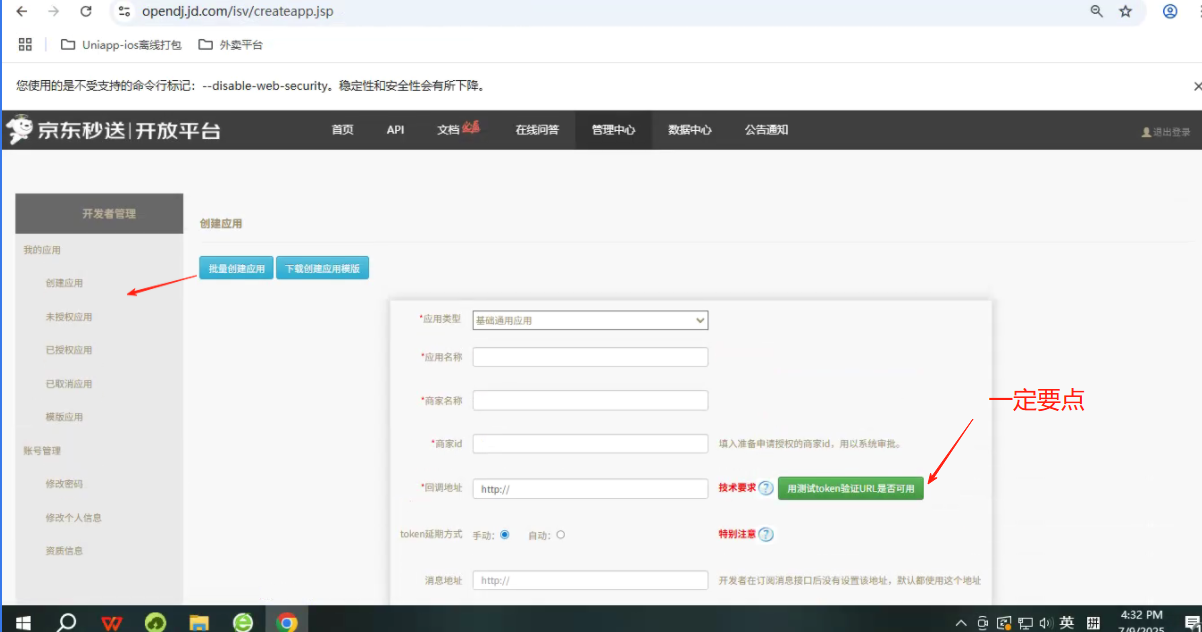Screen dimensions: 1202x632
Task: Open 修改个人信息 in the sidebar
Action: coord(74,518)
